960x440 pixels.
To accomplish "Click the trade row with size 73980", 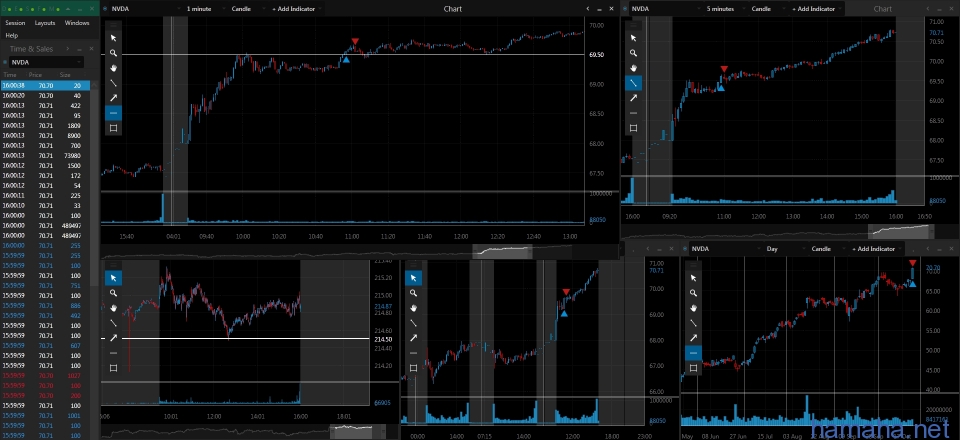I will pos(45,155).
